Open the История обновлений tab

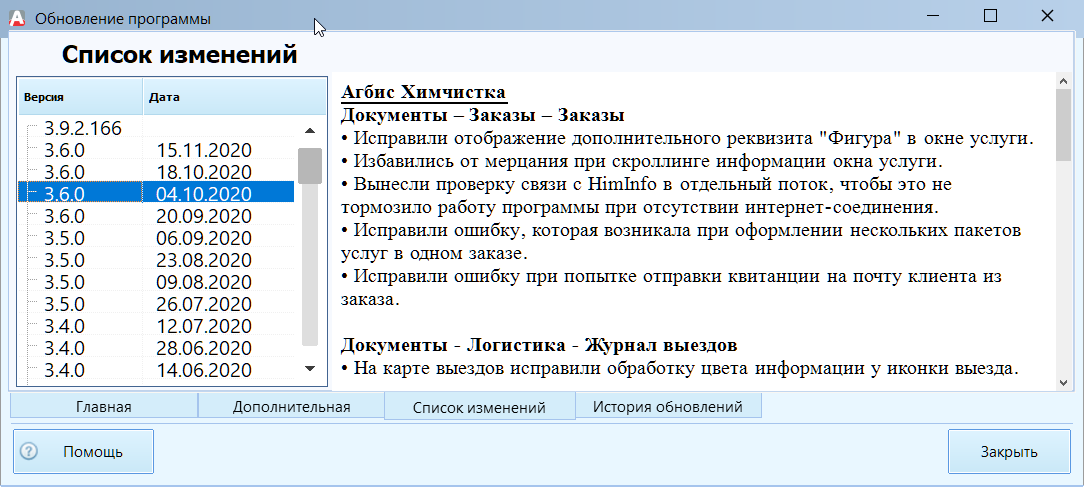tap(668, 407)
